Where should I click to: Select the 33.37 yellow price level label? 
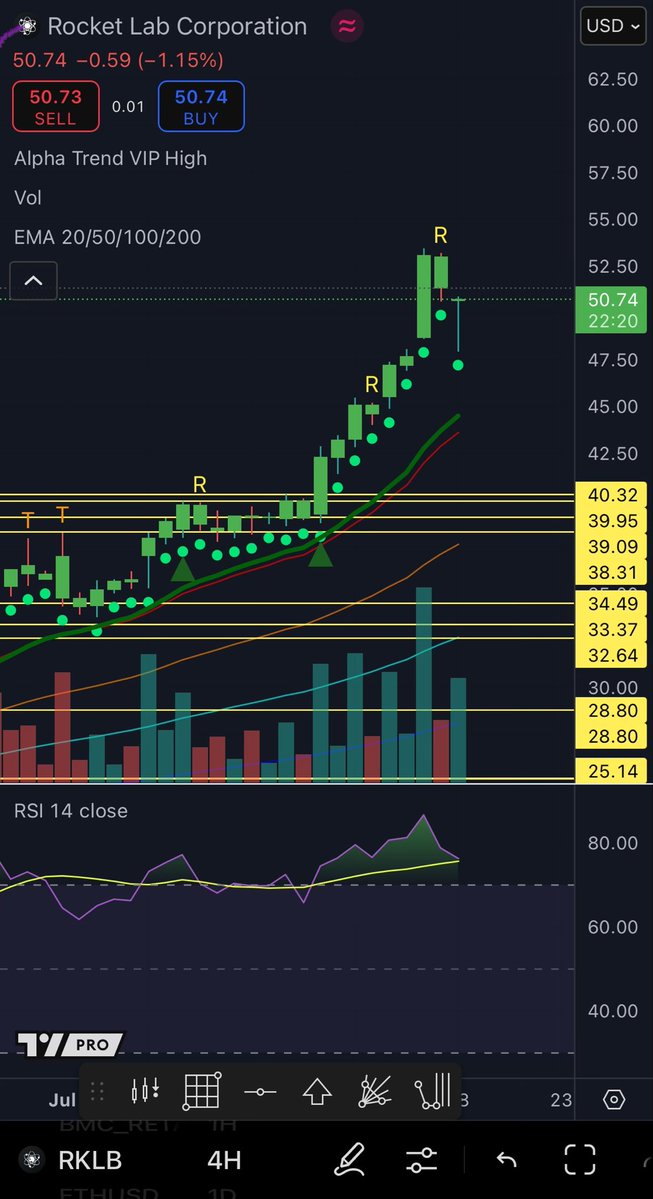click(x=611, y=629)
